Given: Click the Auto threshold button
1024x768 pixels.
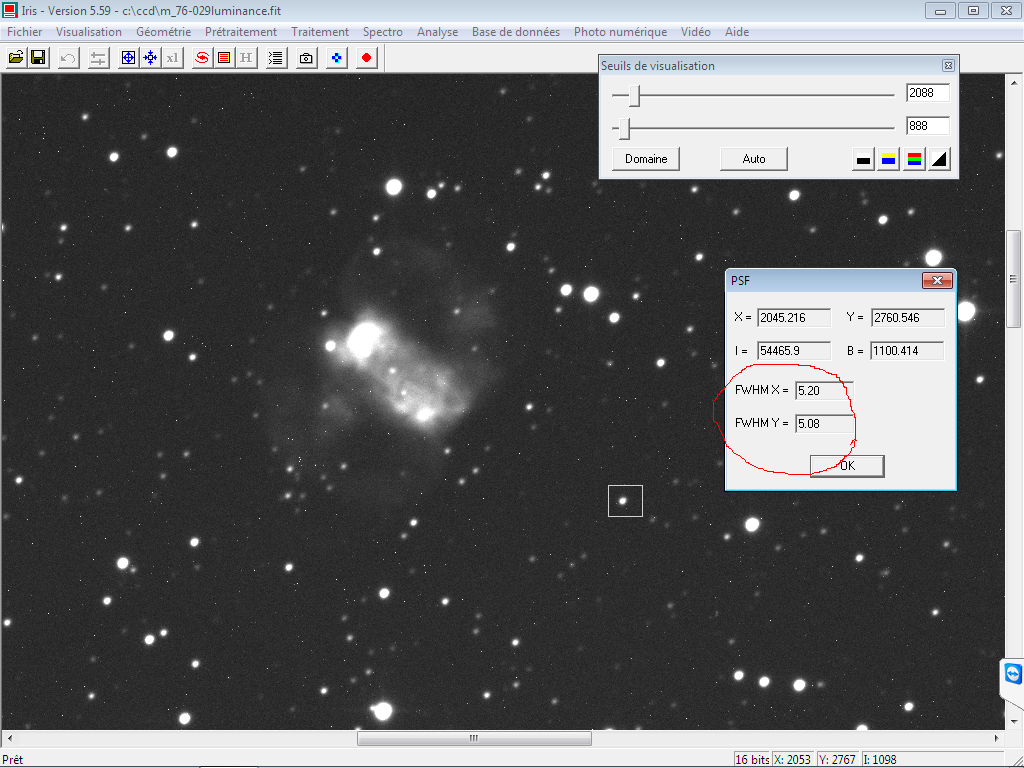Looking at the screenshot, I should tap(754, 159).
